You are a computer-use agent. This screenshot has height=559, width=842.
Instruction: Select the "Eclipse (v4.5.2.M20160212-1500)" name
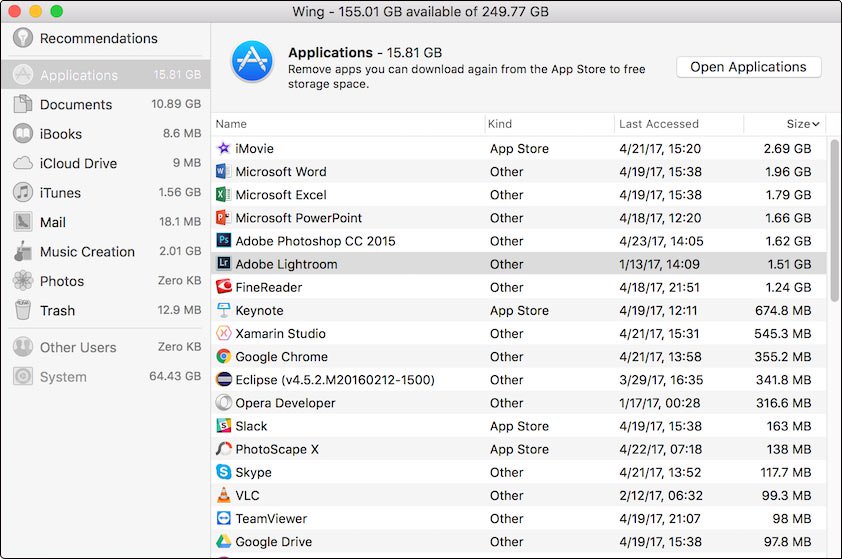(x=335, y=380)
